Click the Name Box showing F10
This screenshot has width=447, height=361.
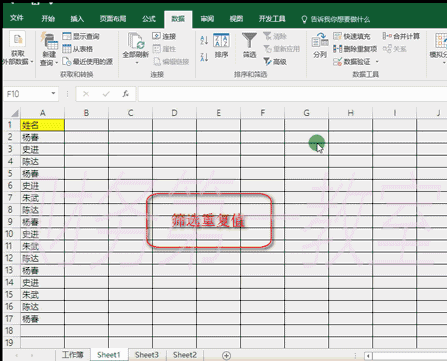(27, 94)
